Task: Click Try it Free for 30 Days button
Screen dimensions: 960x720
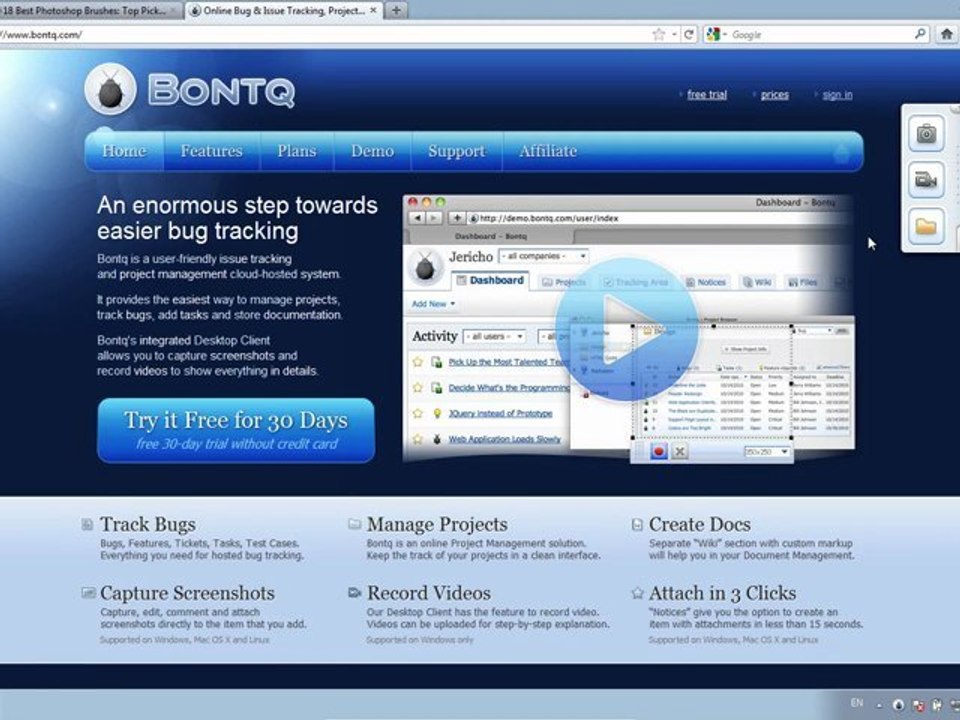Action: (236, 430)
